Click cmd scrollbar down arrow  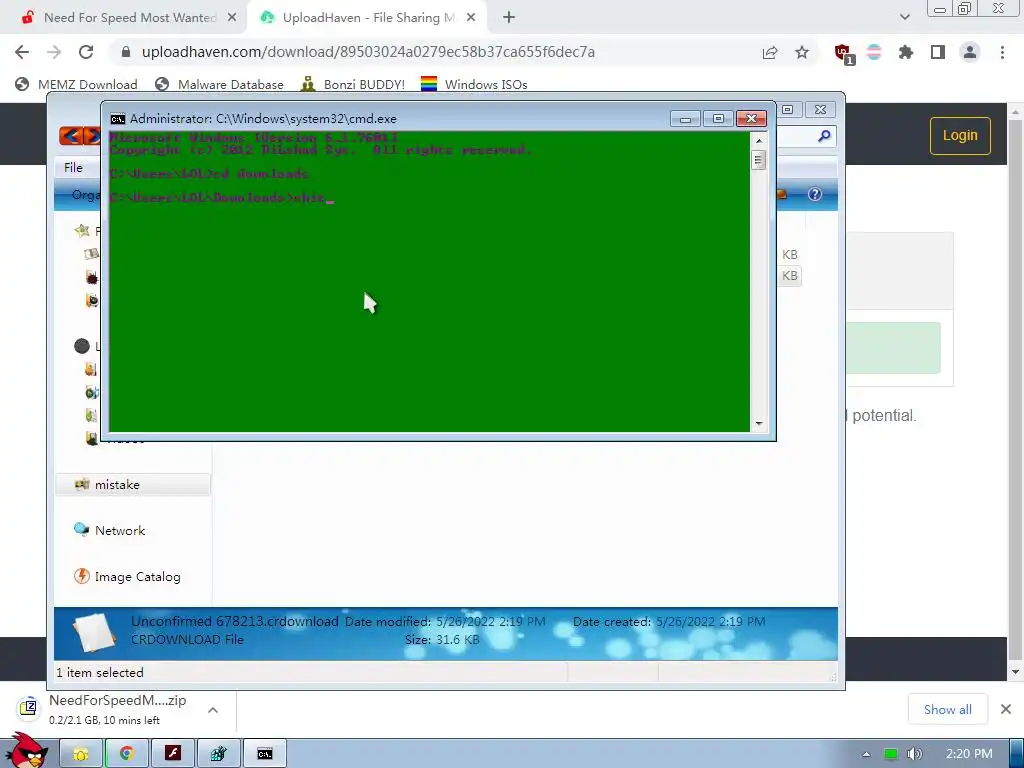point(759,424)
